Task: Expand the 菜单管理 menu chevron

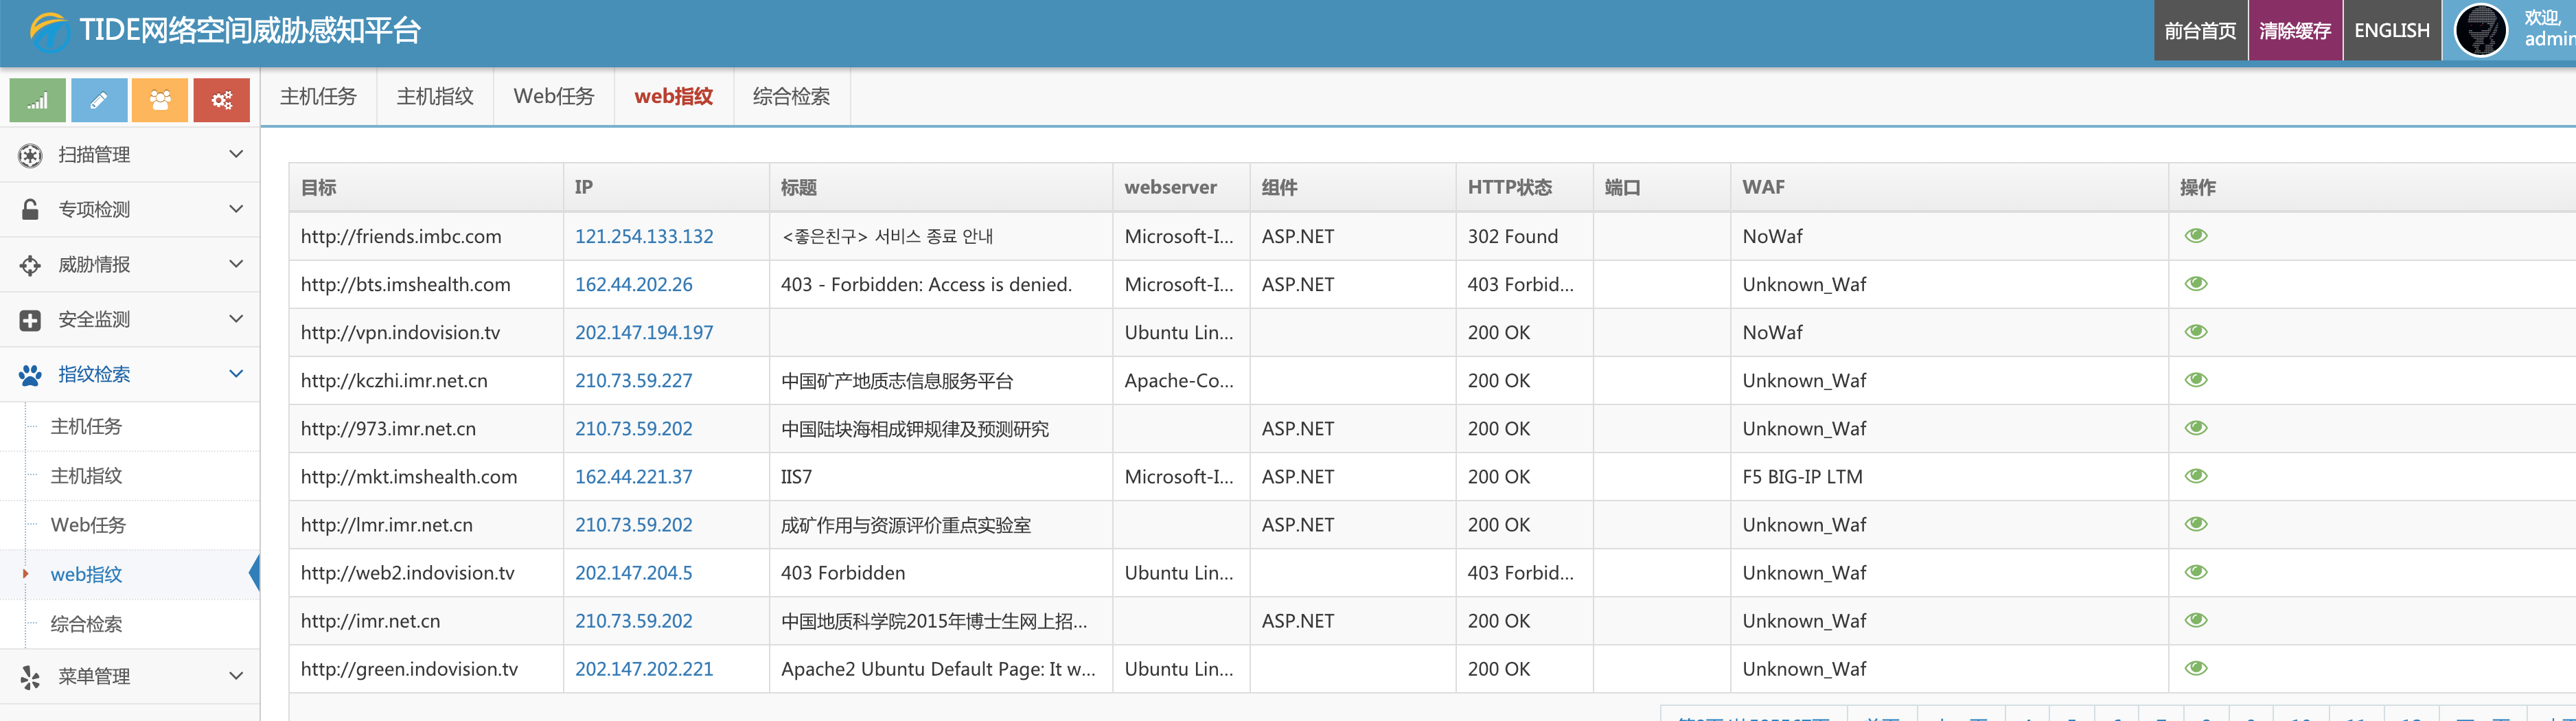Action: (x=236, y=676)
